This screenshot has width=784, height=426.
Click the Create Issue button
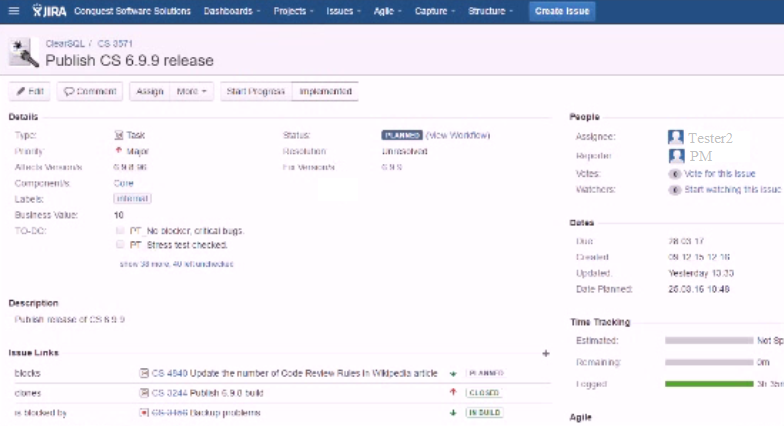click(x=562, y=11)
